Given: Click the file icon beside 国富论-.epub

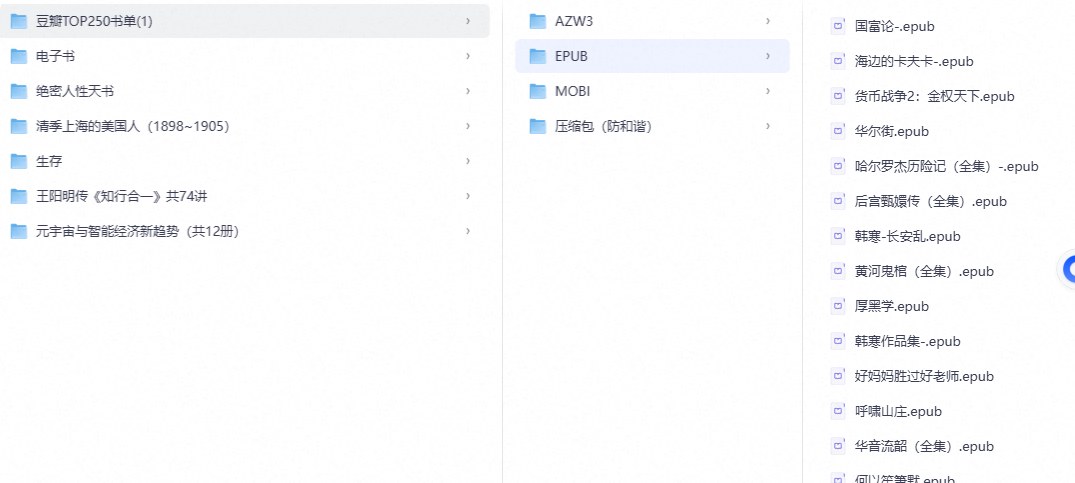Looking at the screenshot, I should pos(838,26).
